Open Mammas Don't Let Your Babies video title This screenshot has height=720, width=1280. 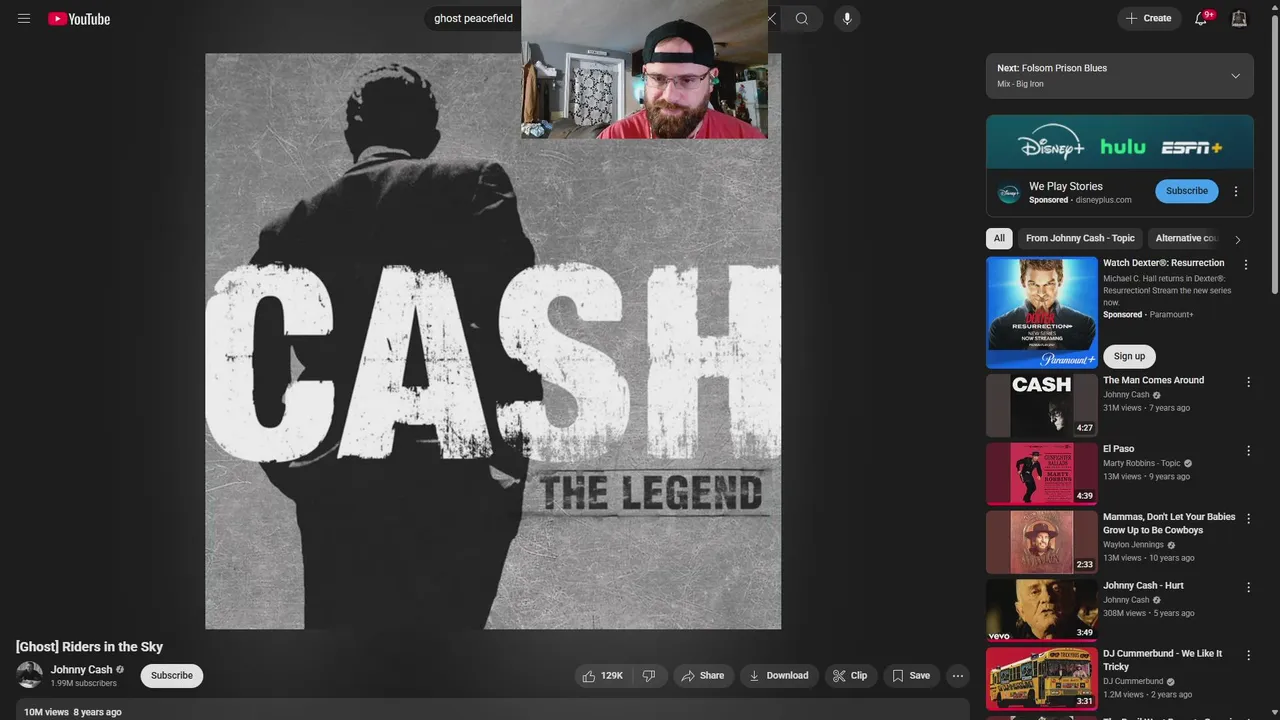pos(1169,523)
